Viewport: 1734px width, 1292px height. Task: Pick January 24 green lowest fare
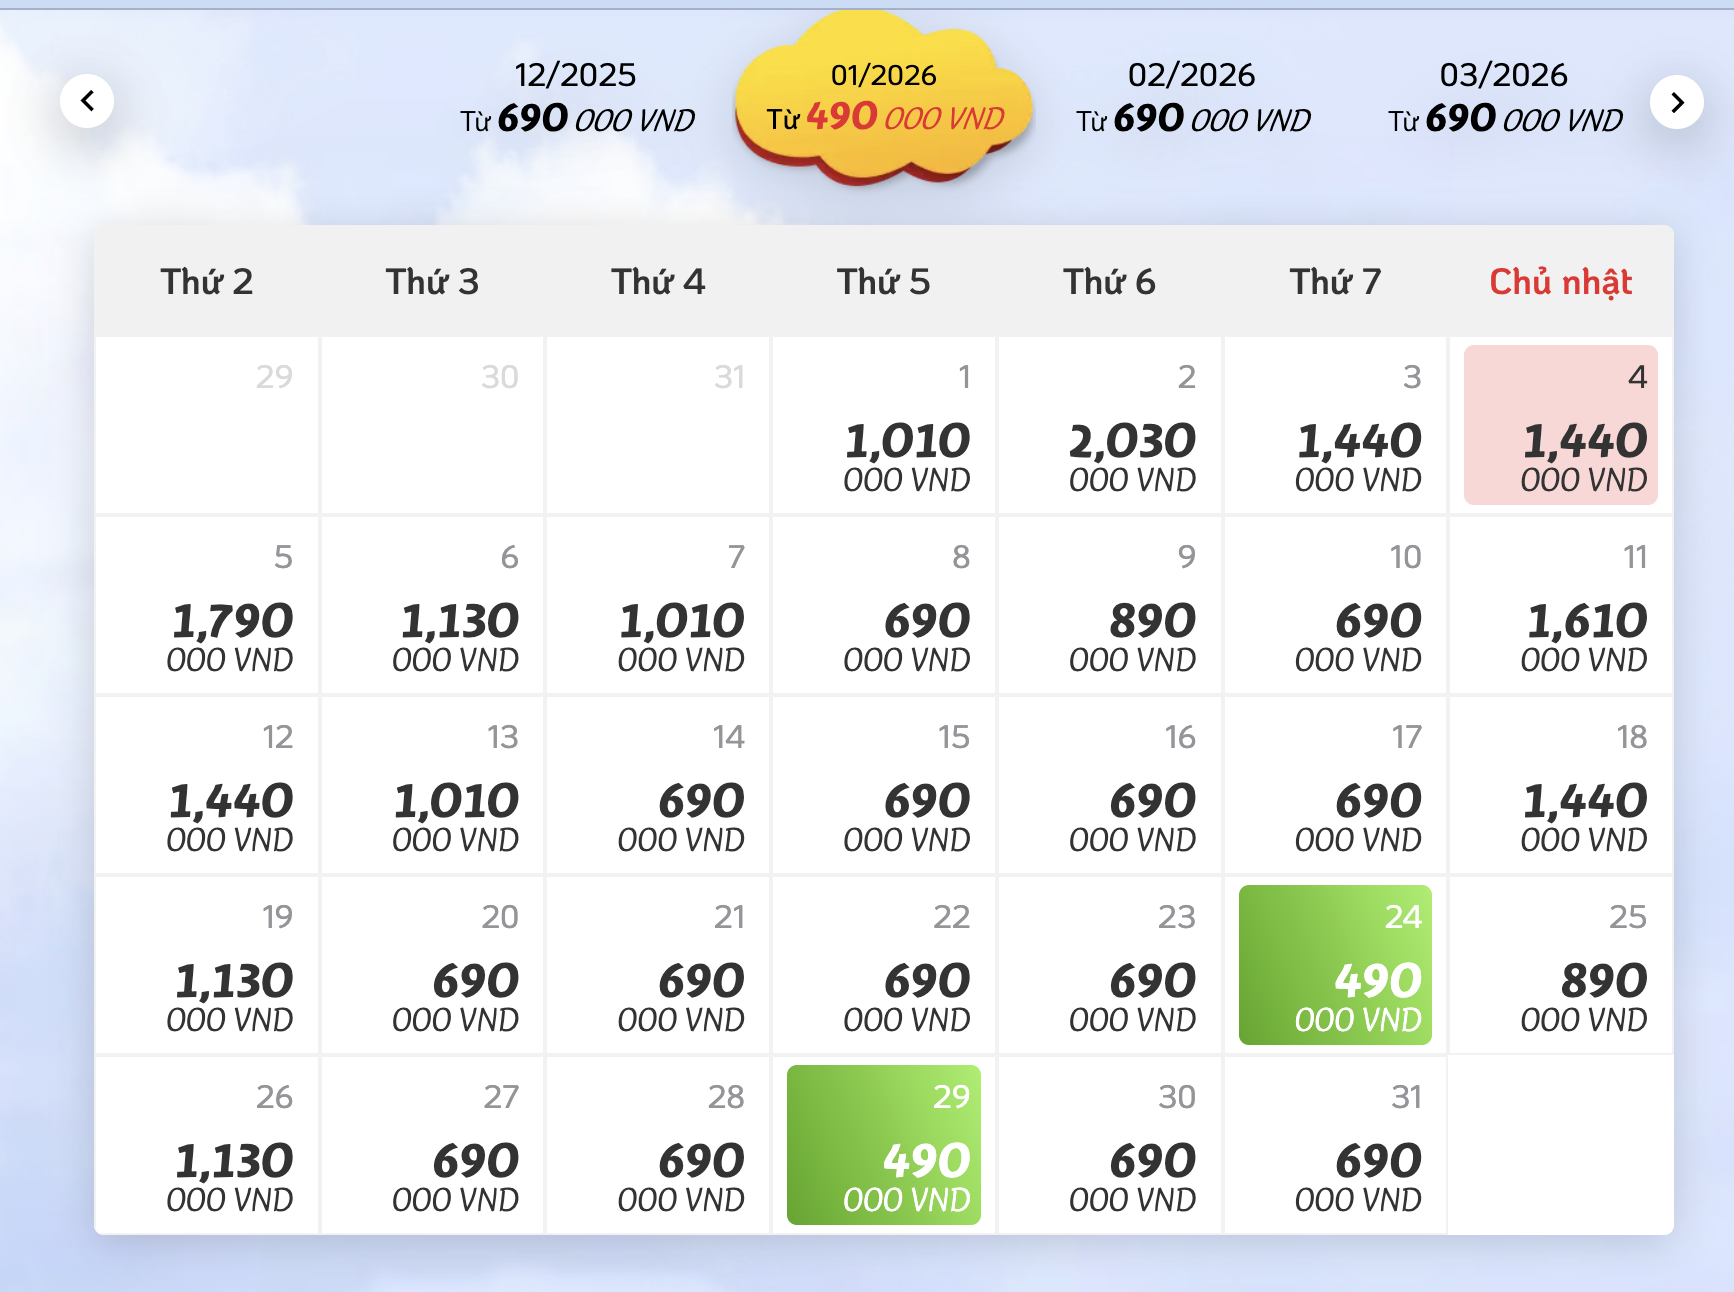click(1335, 965)
